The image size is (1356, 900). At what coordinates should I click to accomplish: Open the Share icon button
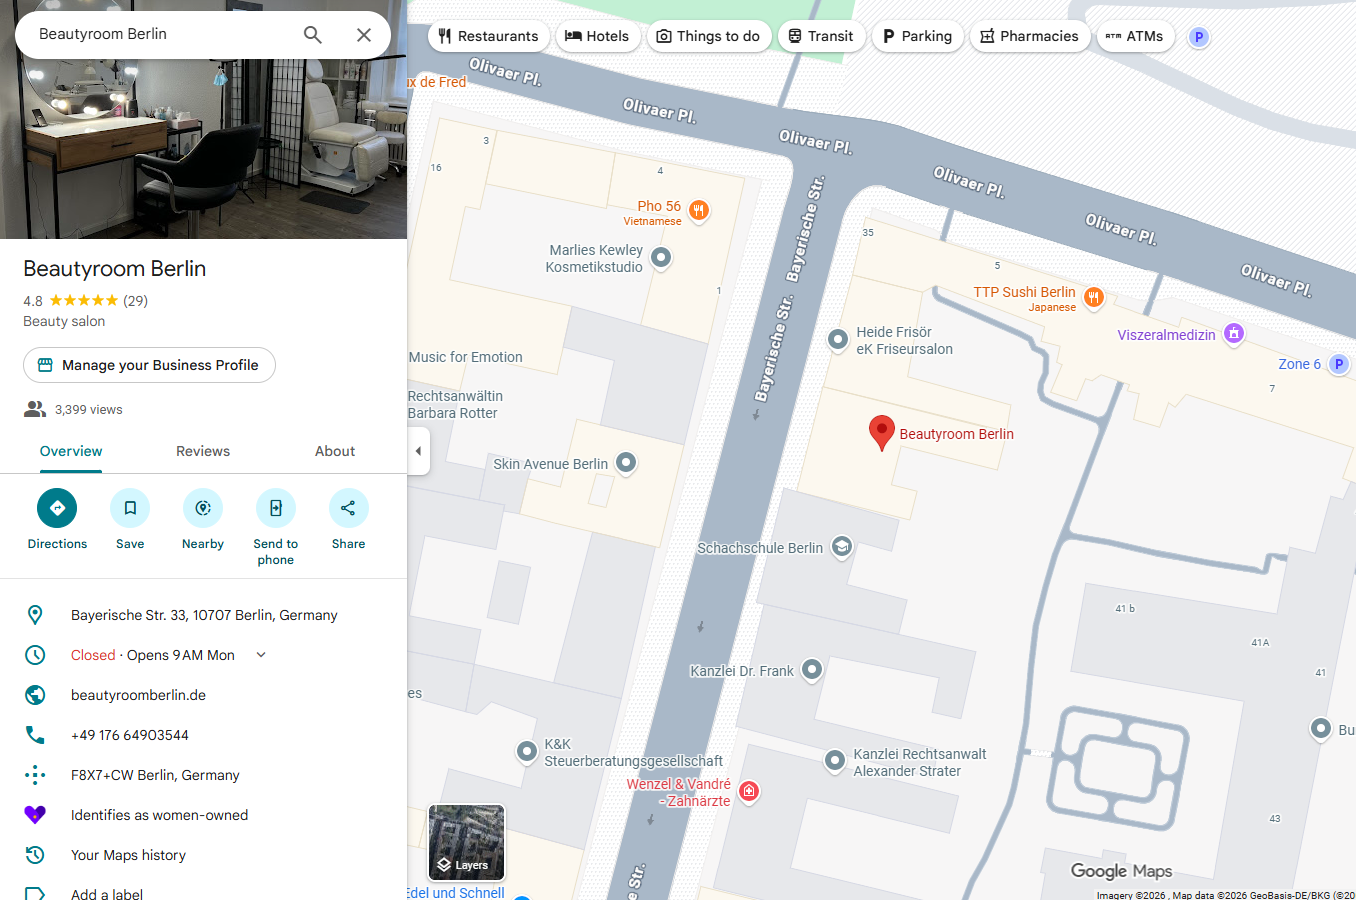349,508
